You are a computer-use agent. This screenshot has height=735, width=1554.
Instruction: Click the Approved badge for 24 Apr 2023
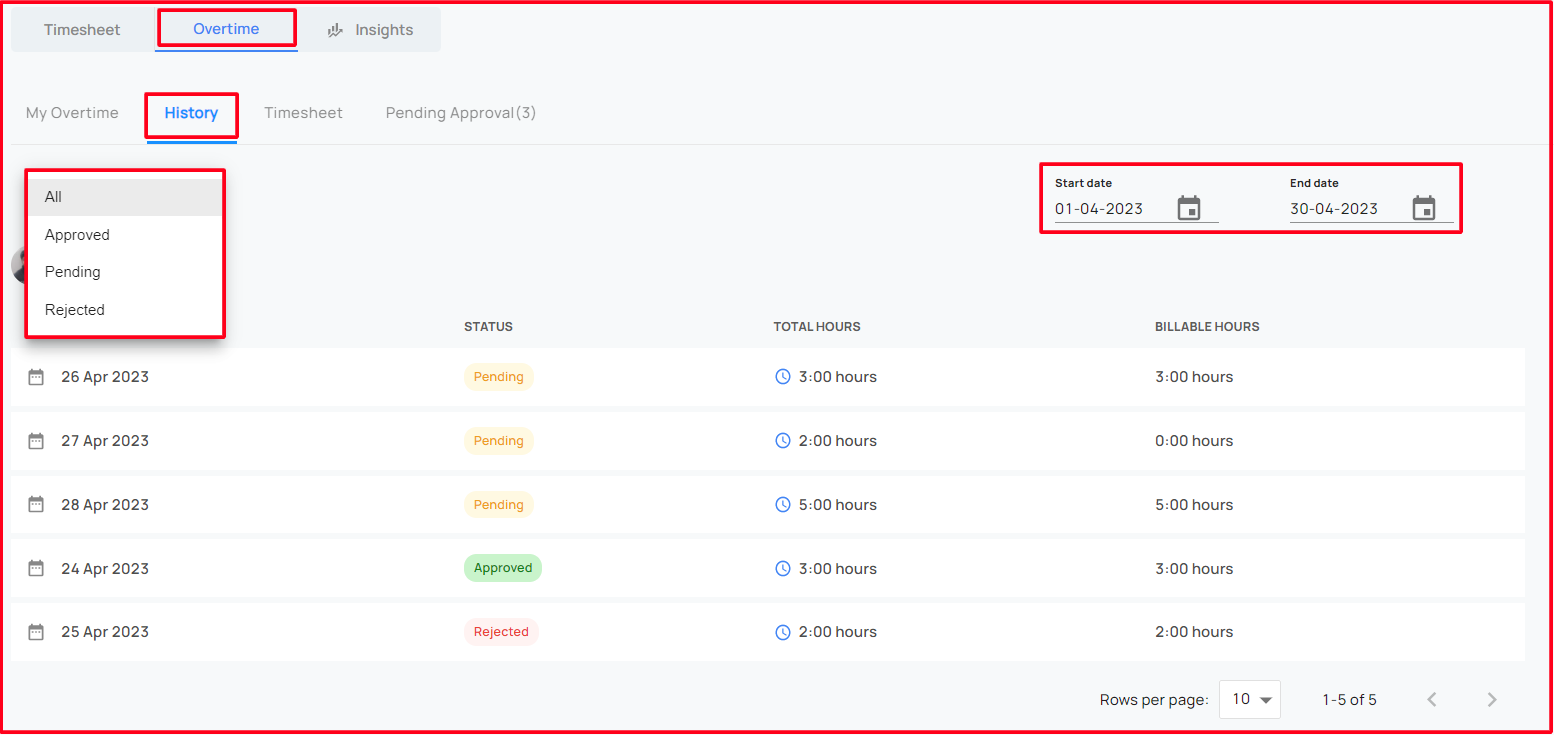click(503, 568)
